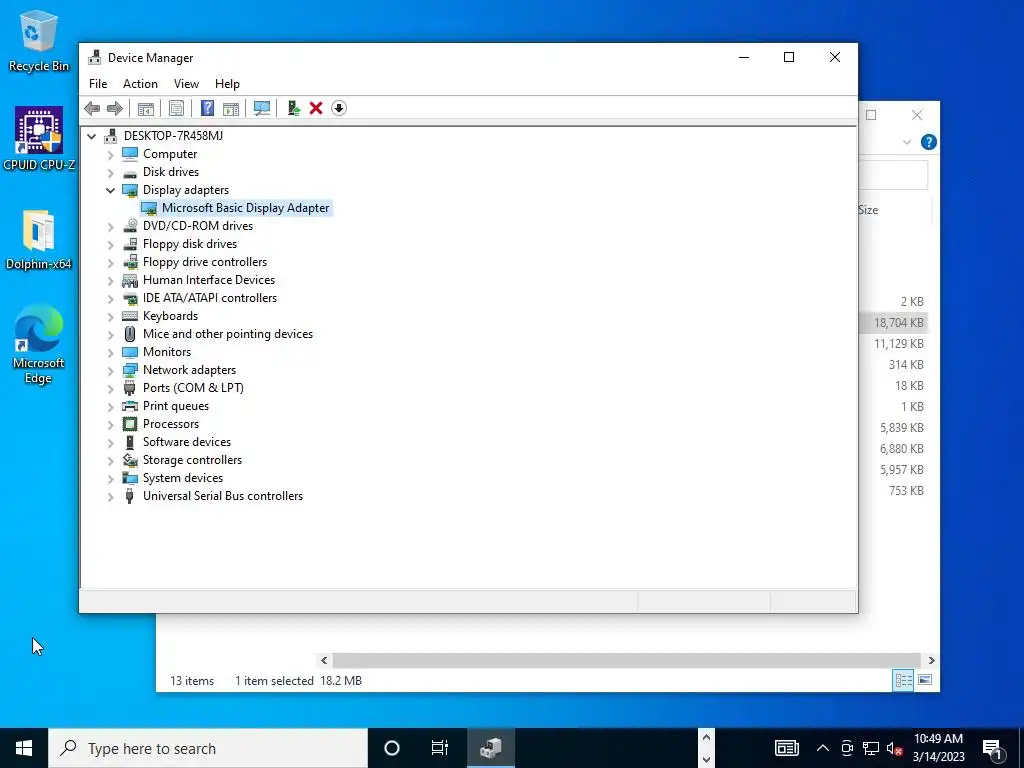Click scroll-right arrow in background window
This screenshot has height=768, width=1024.
(x=931, y=660)
